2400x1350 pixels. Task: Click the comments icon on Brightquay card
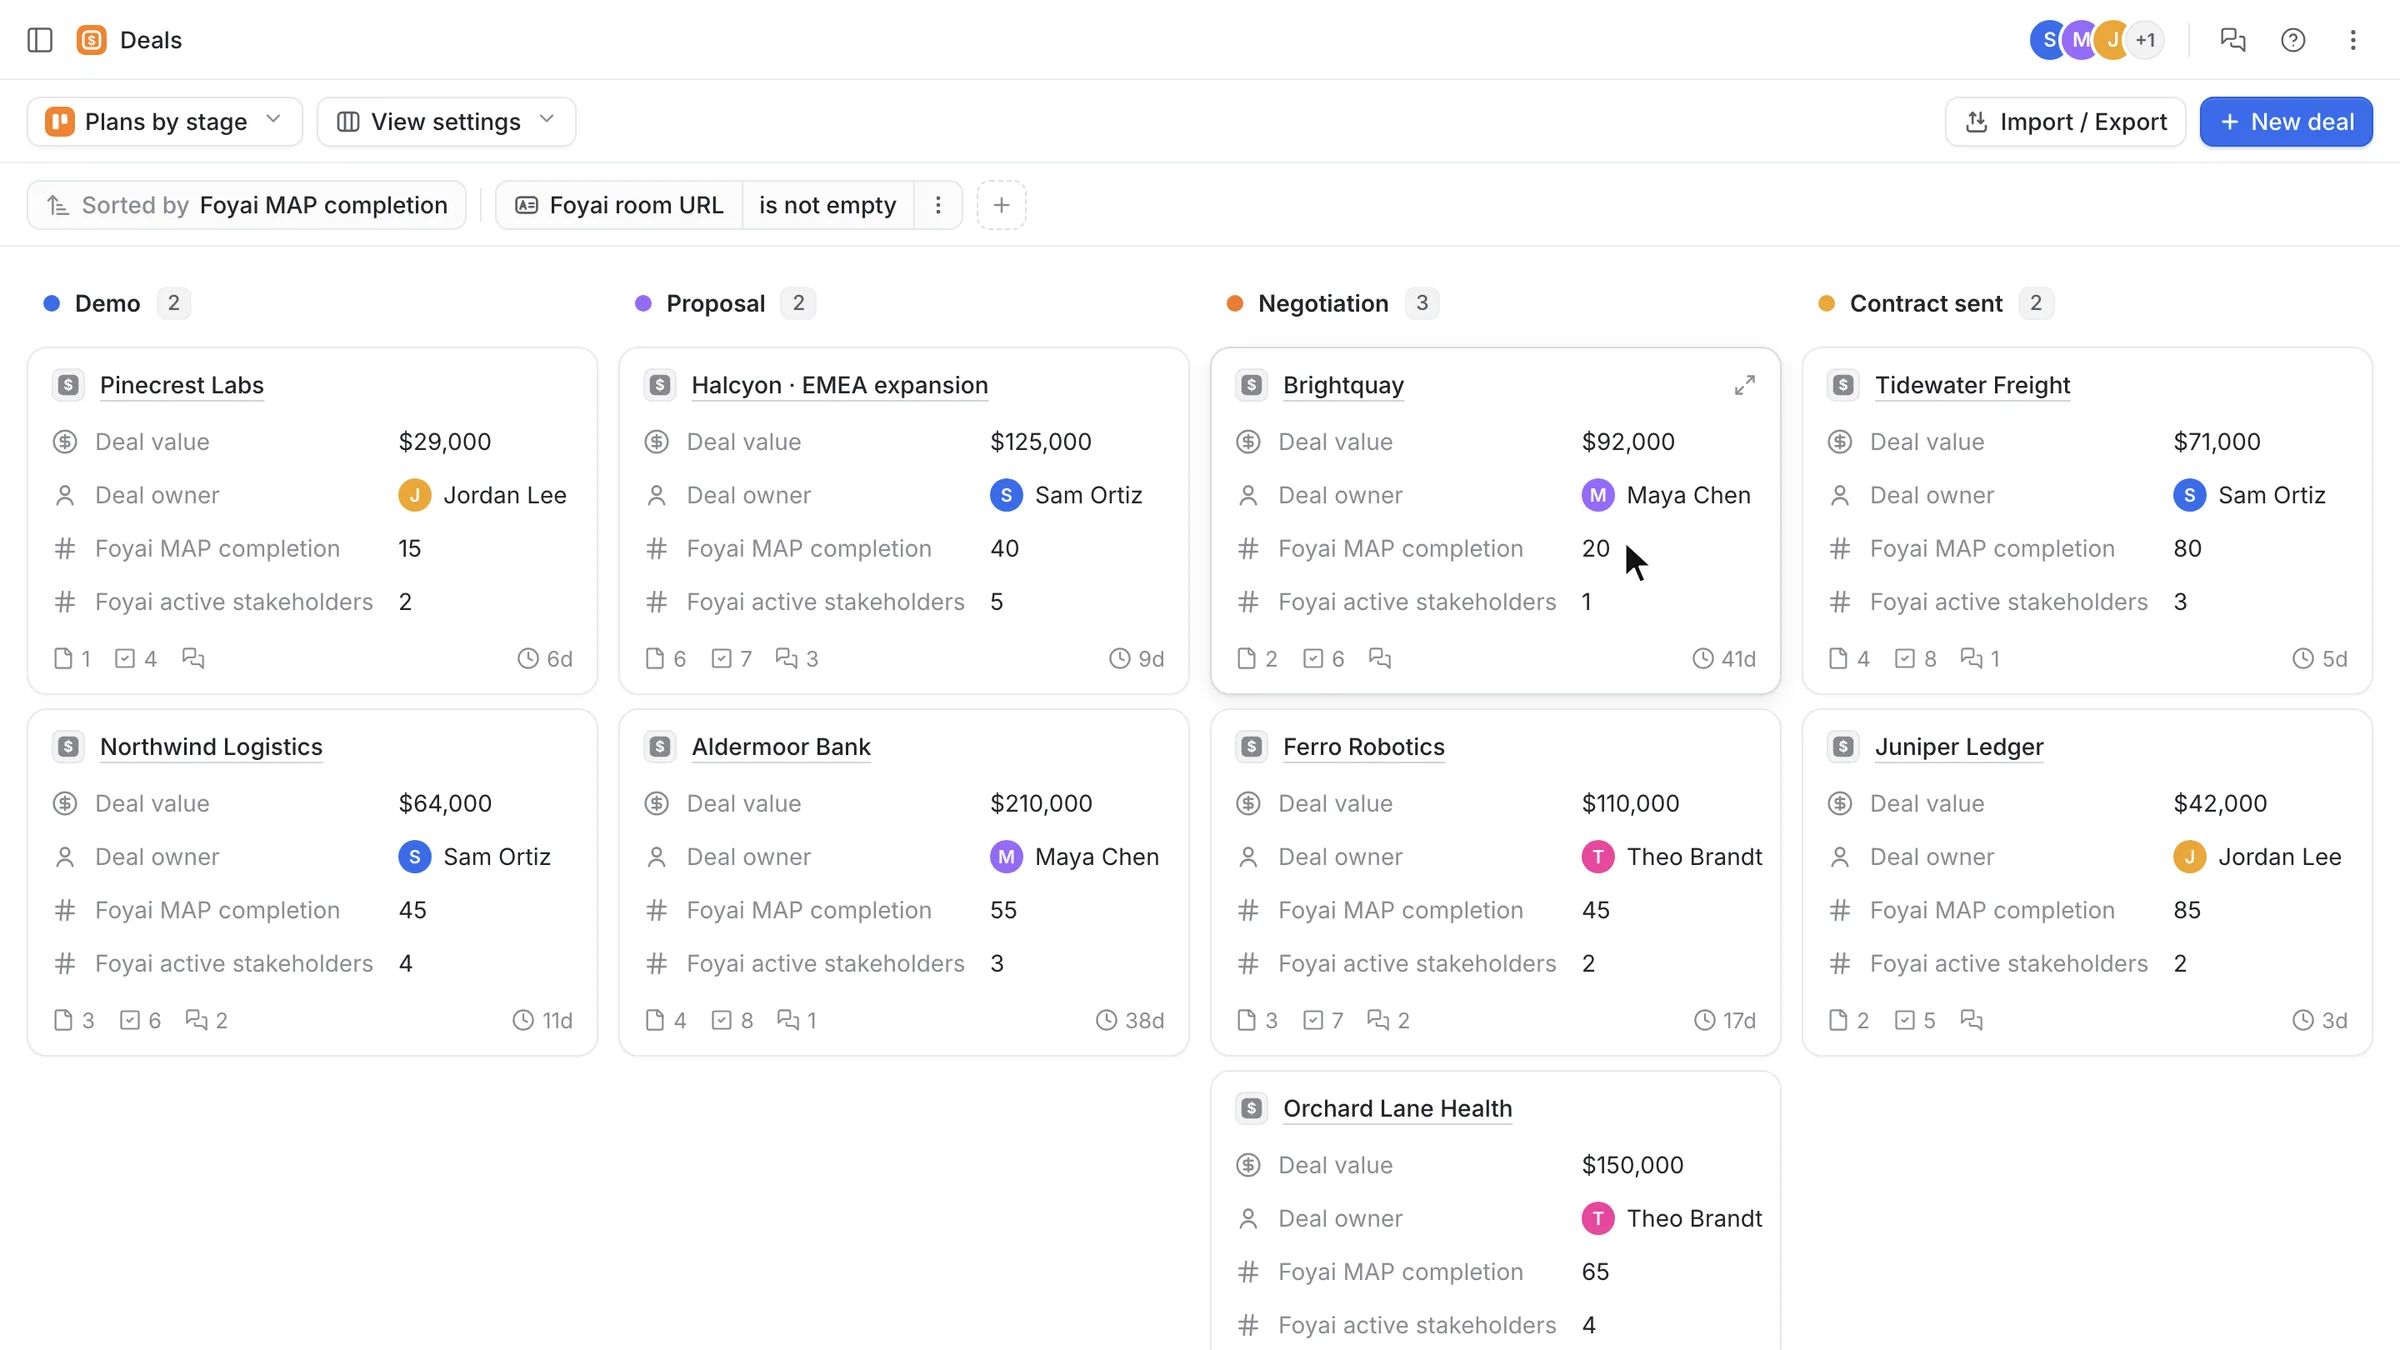click(1379, 658)
